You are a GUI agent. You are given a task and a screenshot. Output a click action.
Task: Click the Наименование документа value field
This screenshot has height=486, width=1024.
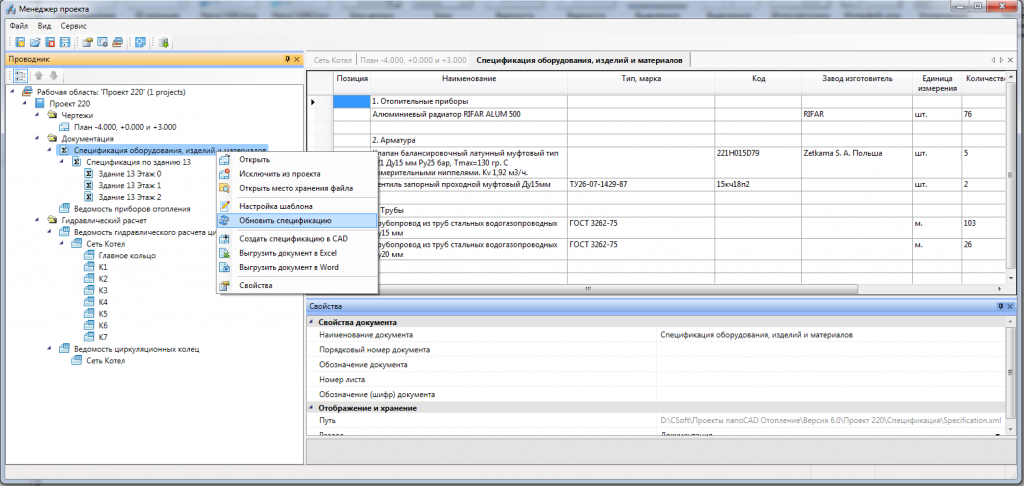coord(831,335)
